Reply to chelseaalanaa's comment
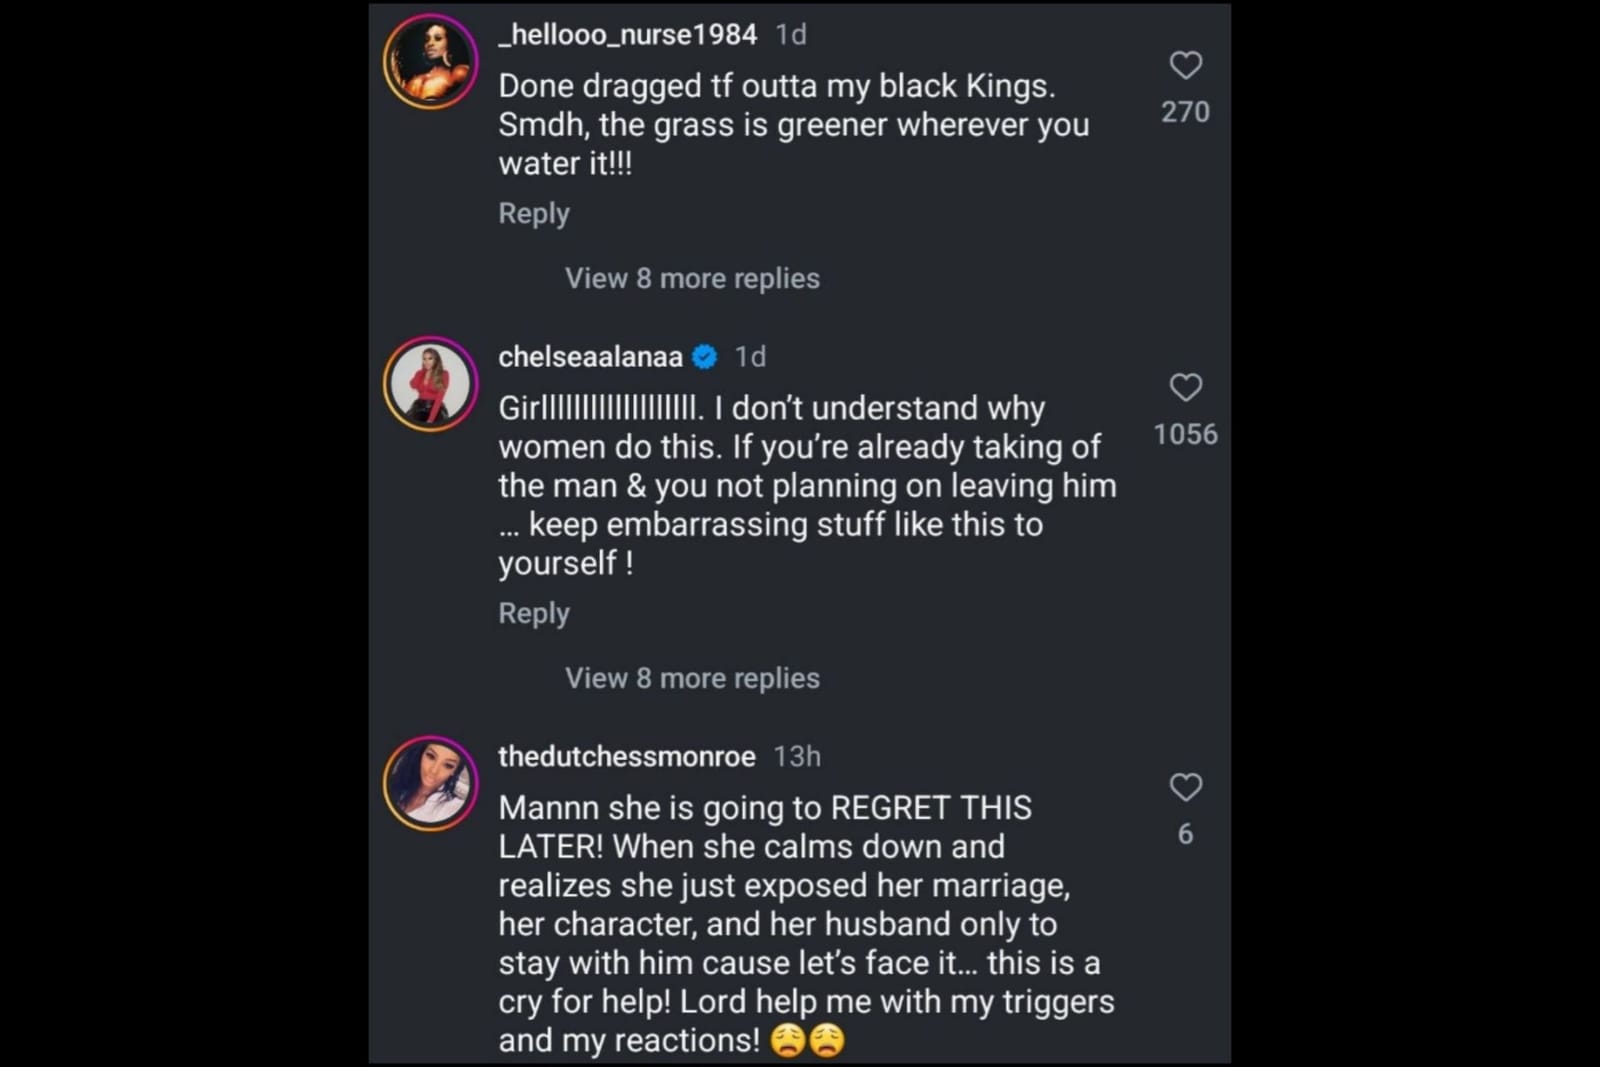 point(534,612)
